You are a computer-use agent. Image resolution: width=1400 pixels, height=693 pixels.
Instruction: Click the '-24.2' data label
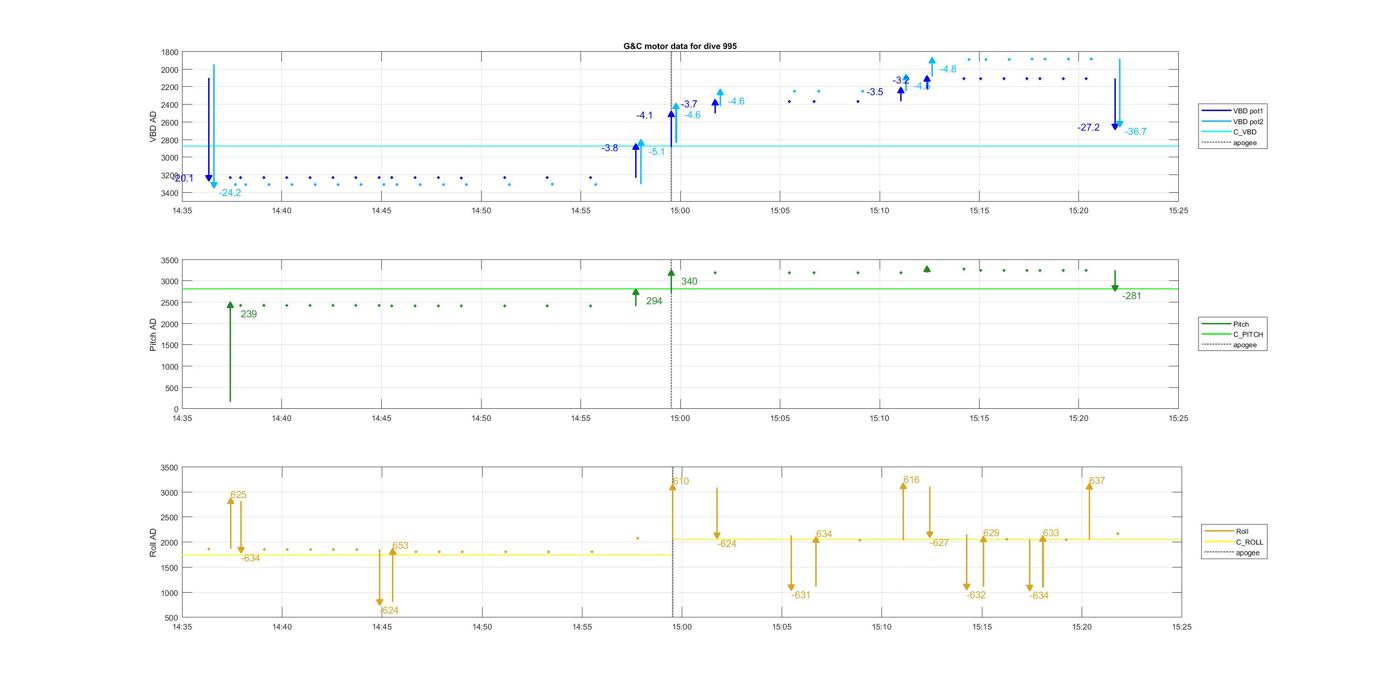coord(230,193)
